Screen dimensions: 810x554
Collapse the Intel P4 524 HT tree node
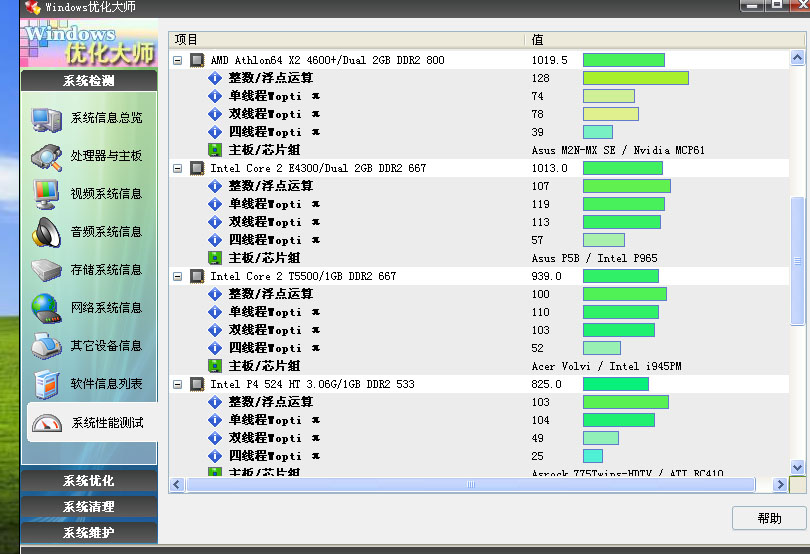pyautogui.click(x=178, y=384)
